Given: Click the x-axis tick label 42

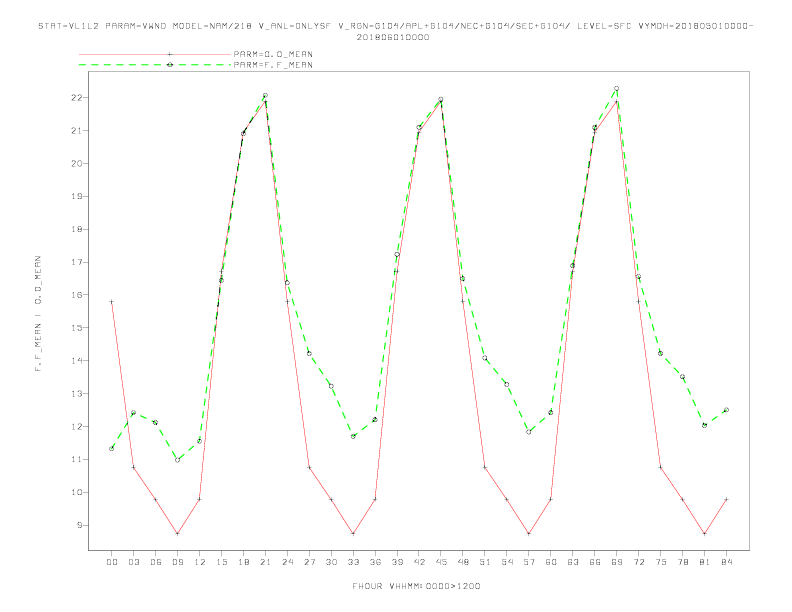Looking at the screenshot, I should tap(419, 562).
